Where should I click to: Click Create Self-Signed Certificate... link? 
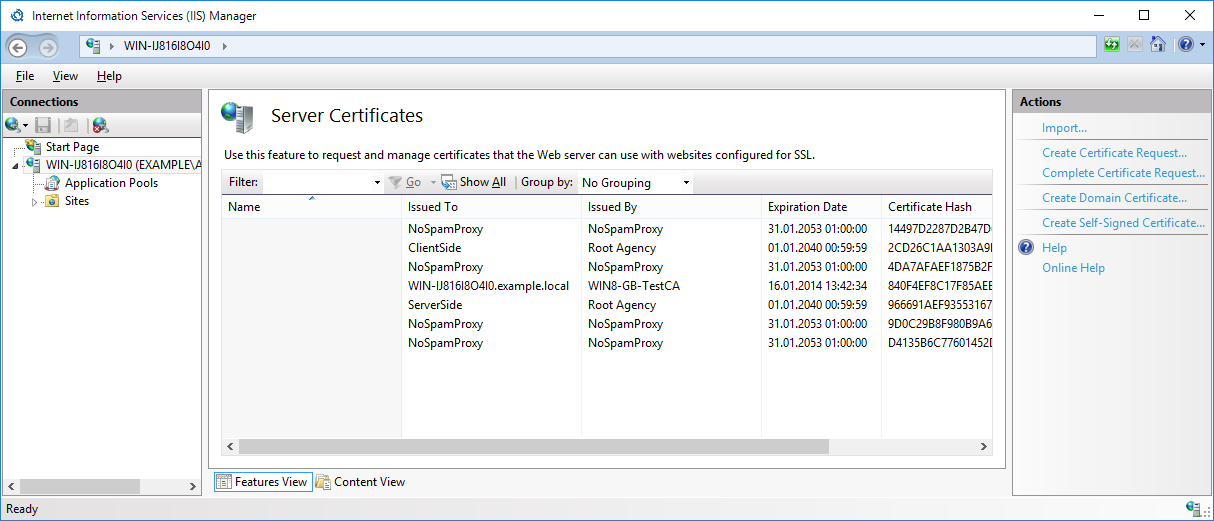(1123, 223)
